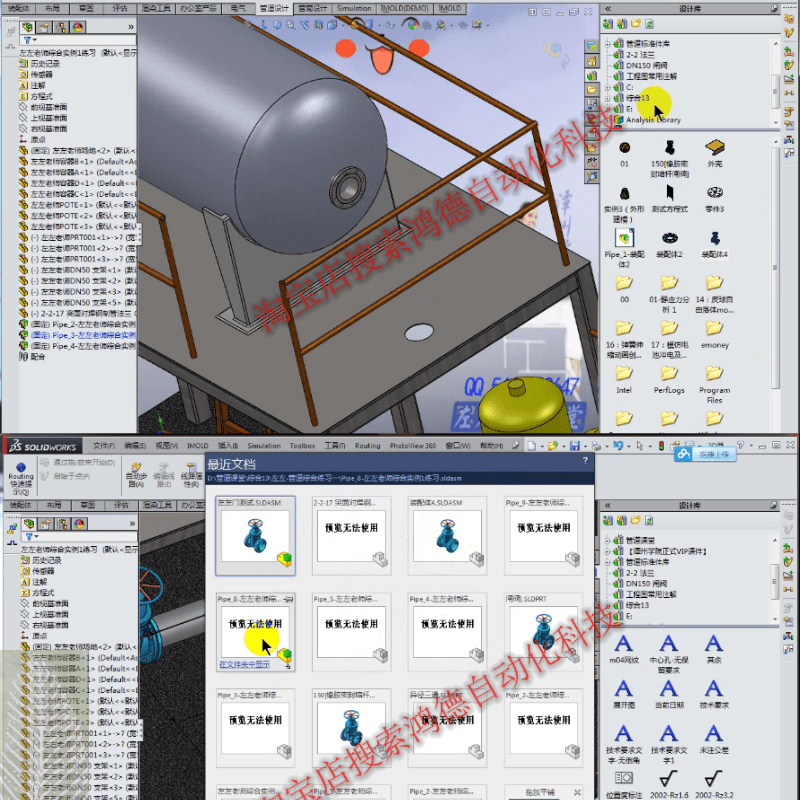Image resolution: width=800 pixels, height=800 pixels.
Task: Open the 视图(V) menu
Action: tap(166, 445)
